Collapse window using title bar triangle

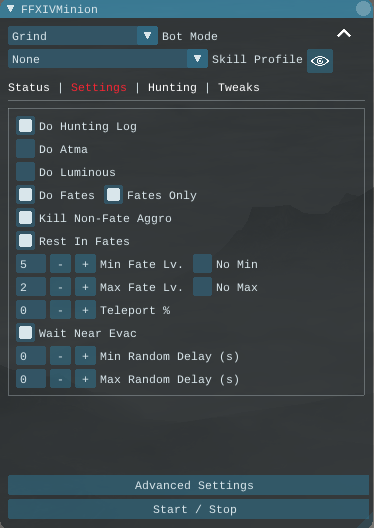10,9
